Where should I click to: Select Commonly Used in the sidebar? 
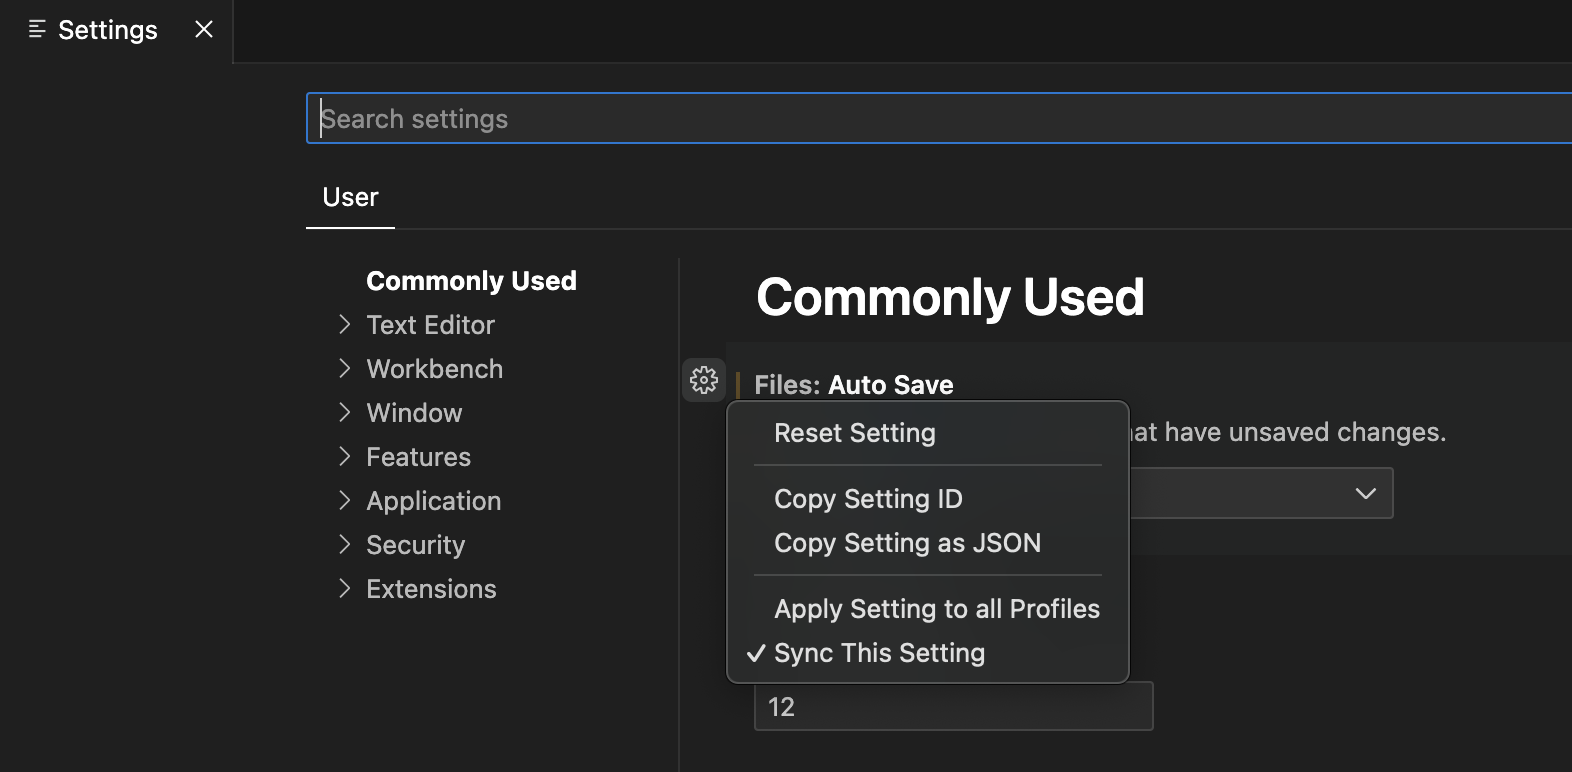pyautogui.click(x=471, y=281)
